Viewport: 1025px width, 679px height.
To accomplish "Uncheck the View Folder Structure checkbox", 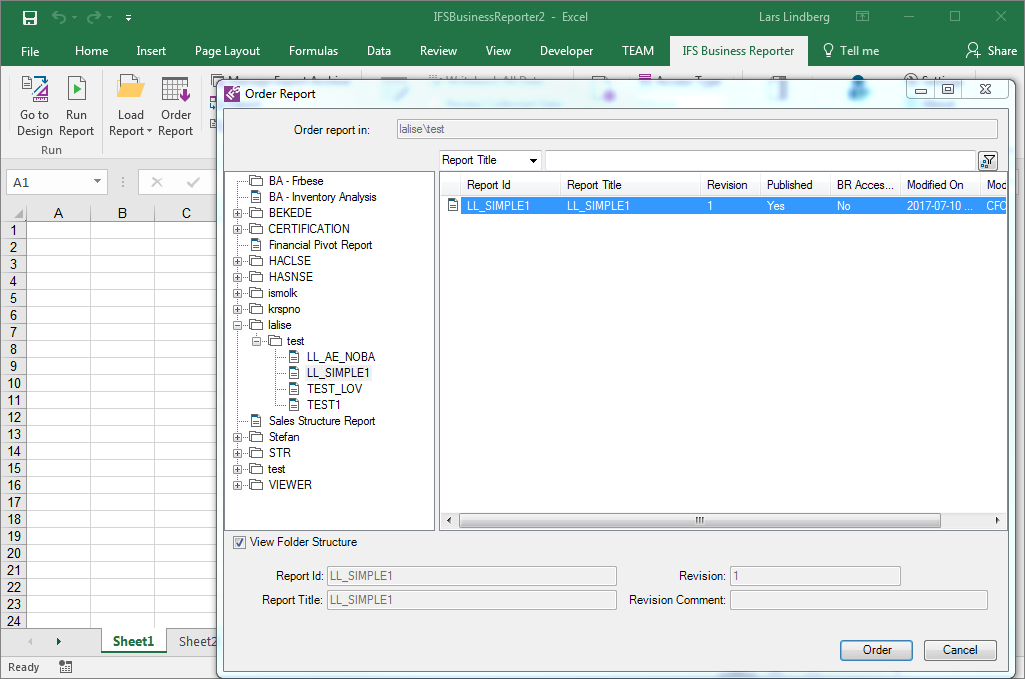I will pos(239,543).
